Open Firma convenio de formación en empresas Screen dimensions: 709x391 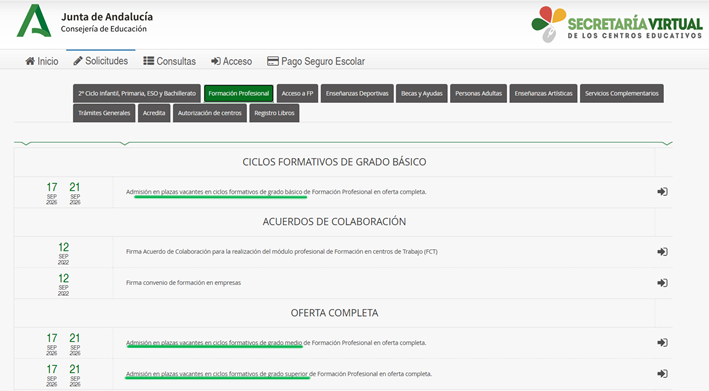(184, 283)
